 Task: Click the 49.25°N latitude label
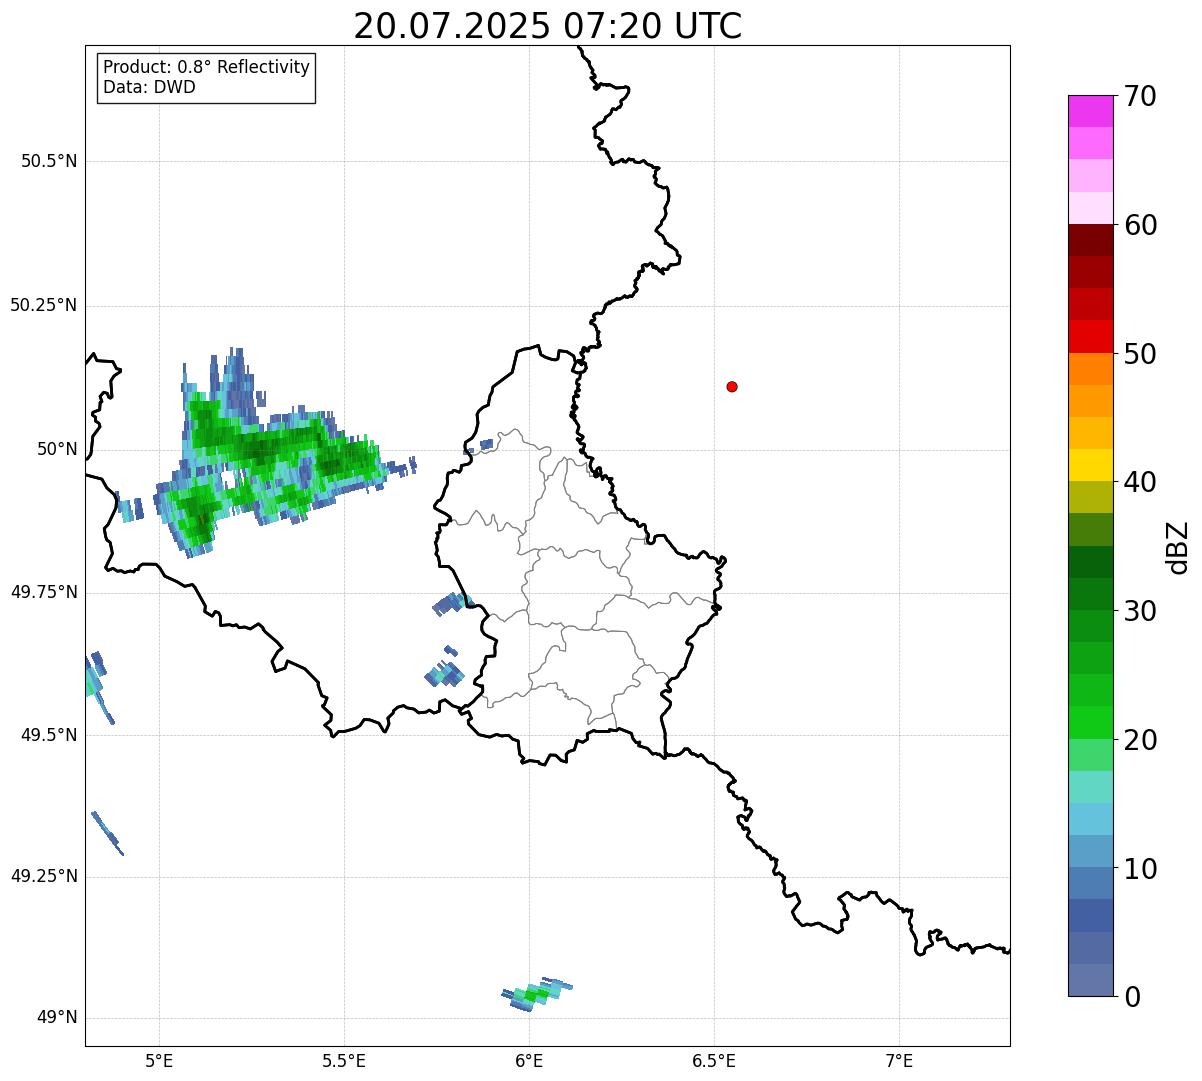pyautogui.click(x=44, y=876)
